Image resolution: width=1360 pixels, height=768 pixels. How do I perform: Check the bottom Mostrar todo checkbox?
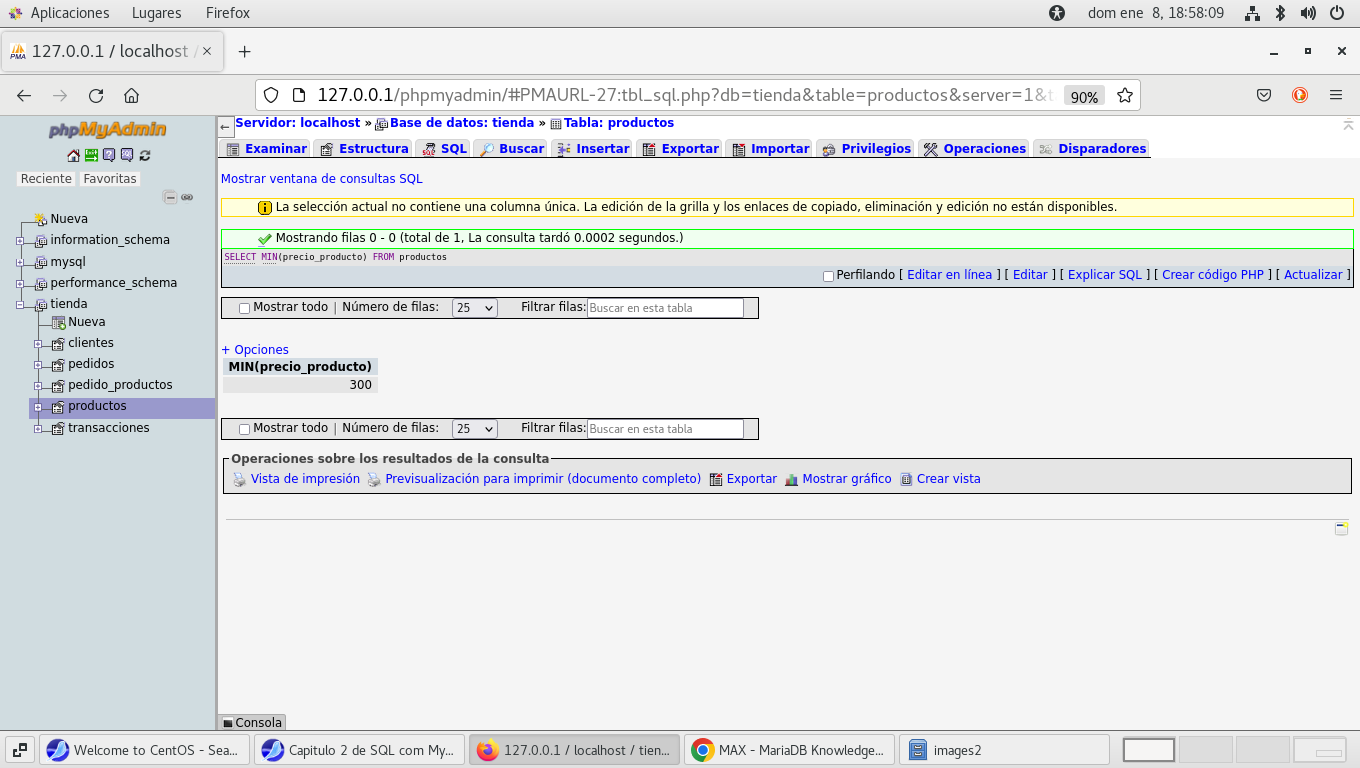(x=245, y=429)
